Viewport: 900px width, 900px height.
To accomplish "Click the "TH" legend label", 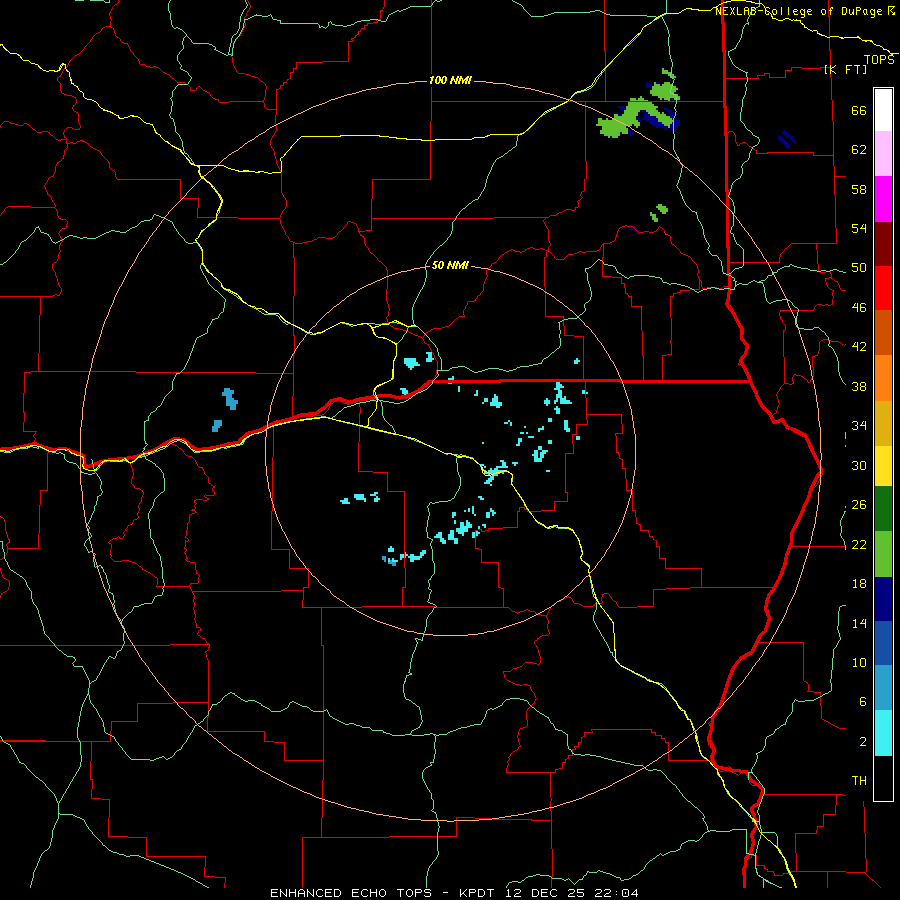I will pos(859,781).
